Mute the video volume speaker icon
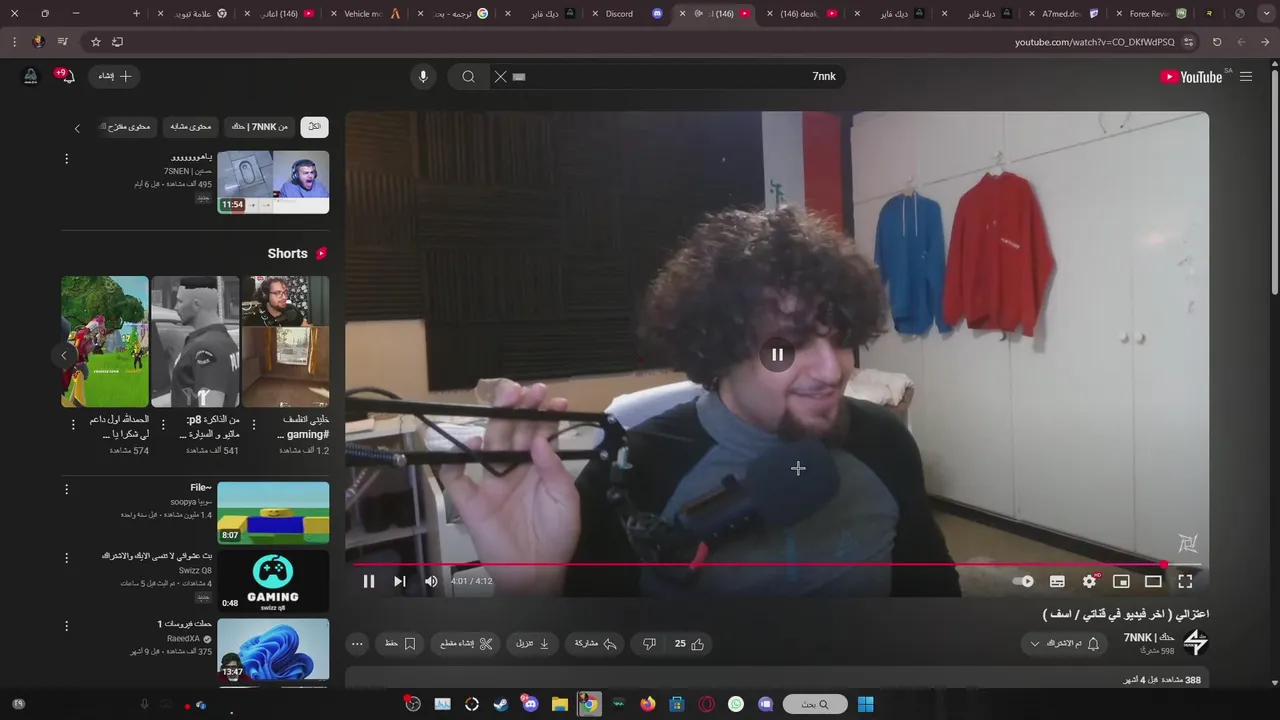The height and width of the screenshot is (720, 1280). [x=431, y=581]
